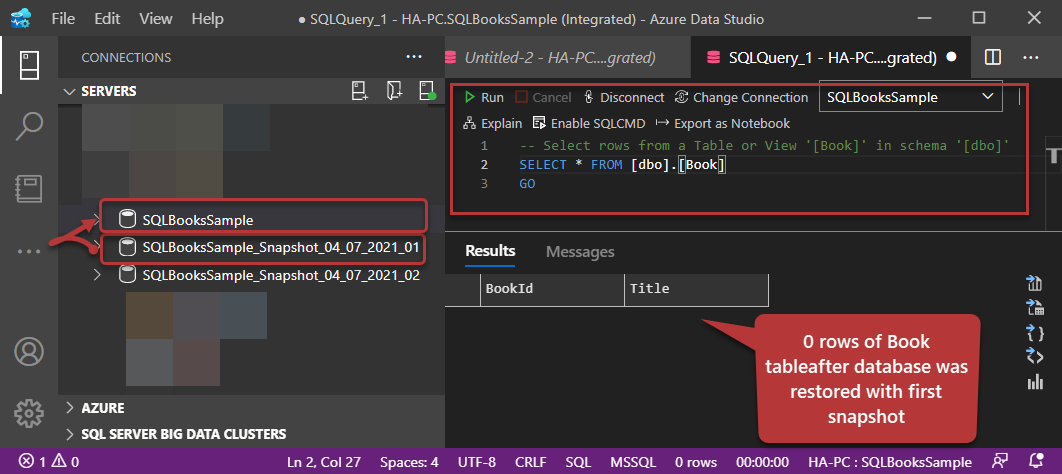Click Ln 2, Col 27 in status bar
Screen dimensions: 1062x474
pyautogui.click(x=324, y=462)
